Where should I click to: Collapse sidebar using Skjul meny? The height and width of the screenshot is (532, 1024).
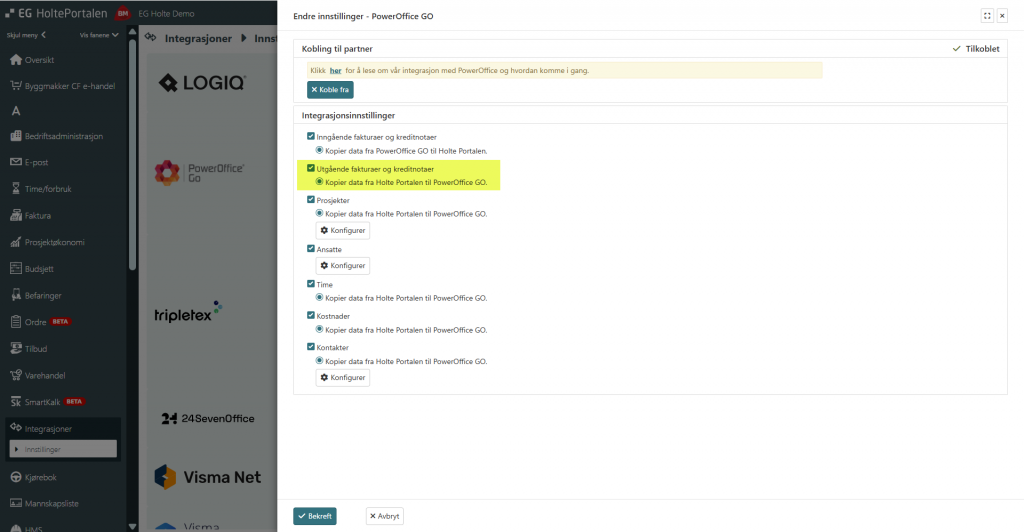[x=26, y=35]
